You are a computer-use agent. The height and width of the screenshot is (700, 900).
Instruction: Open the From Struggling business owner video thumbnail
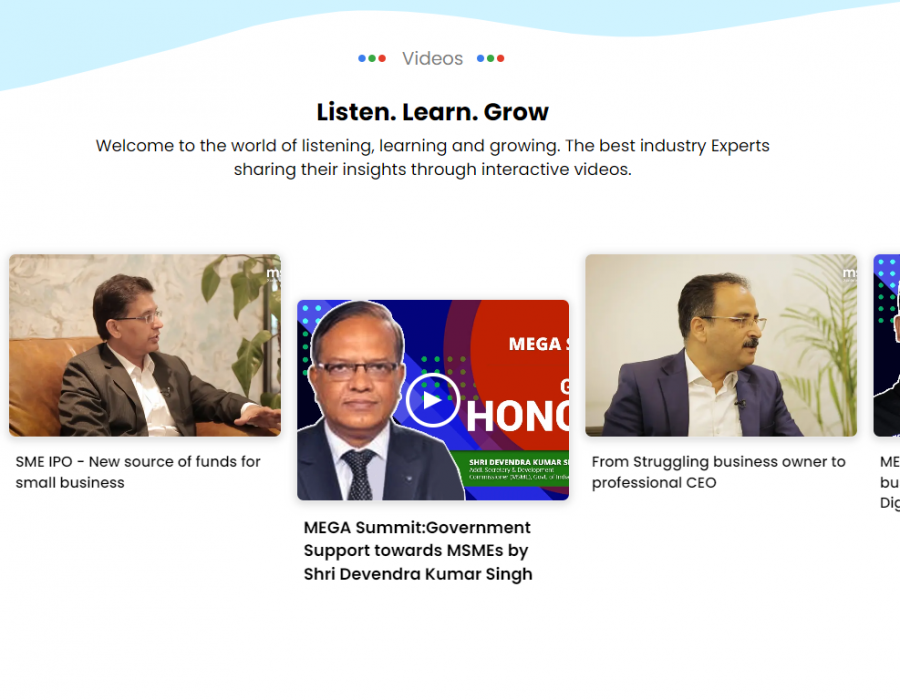pyautogui.click(x=721, y=345)
